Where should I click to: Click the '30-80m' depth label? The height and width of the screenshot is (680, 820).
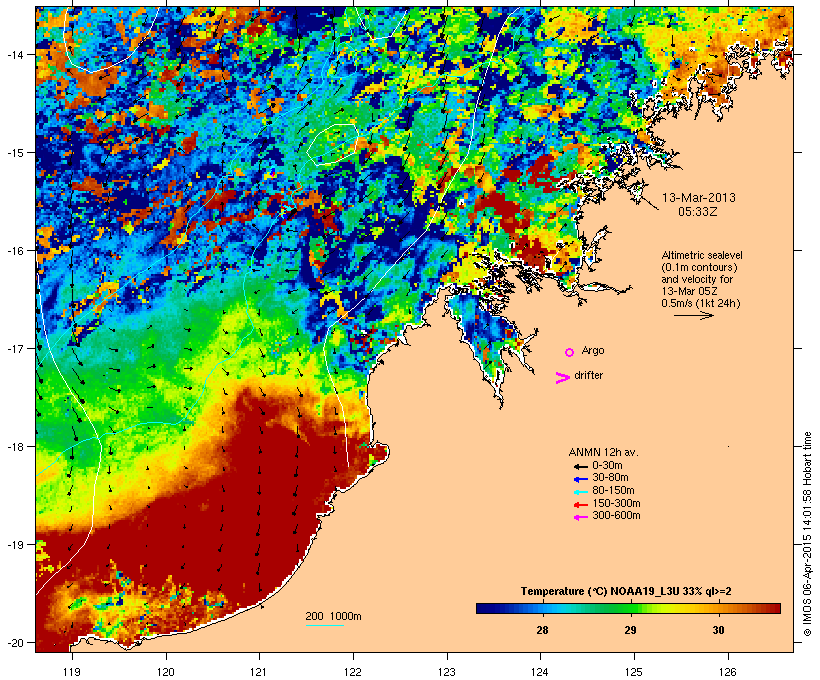click(x=610, y=478)
